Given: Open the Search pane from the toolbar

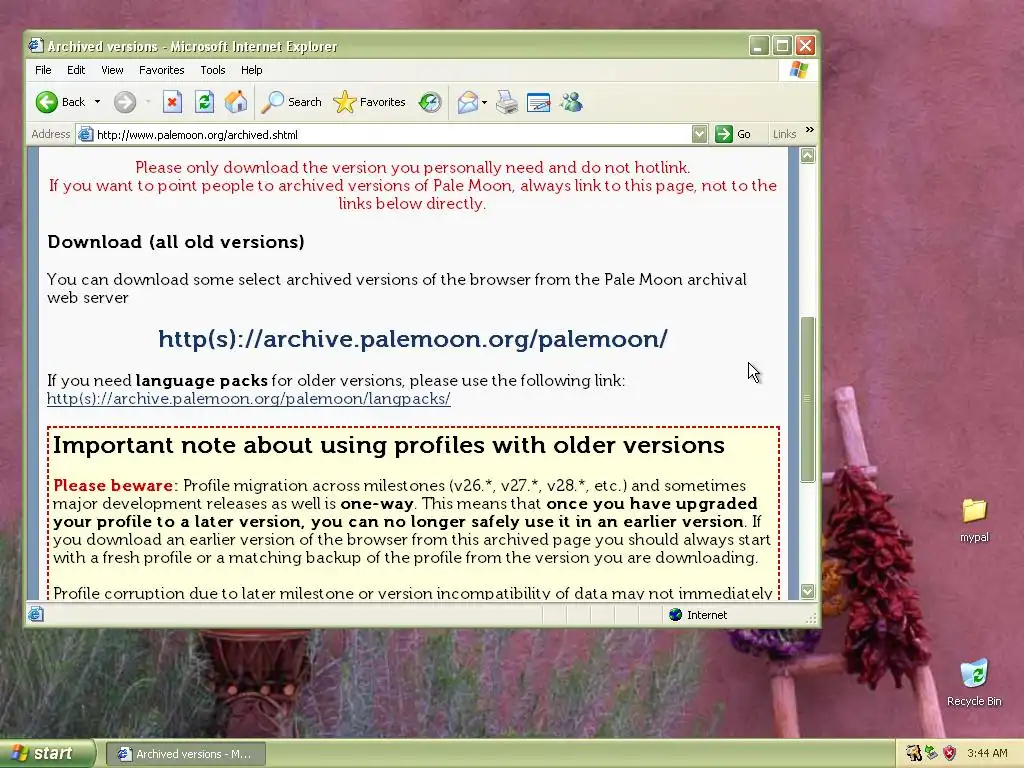Looking at the screenshot, I should pyautogui.click(x=291, y=102).
